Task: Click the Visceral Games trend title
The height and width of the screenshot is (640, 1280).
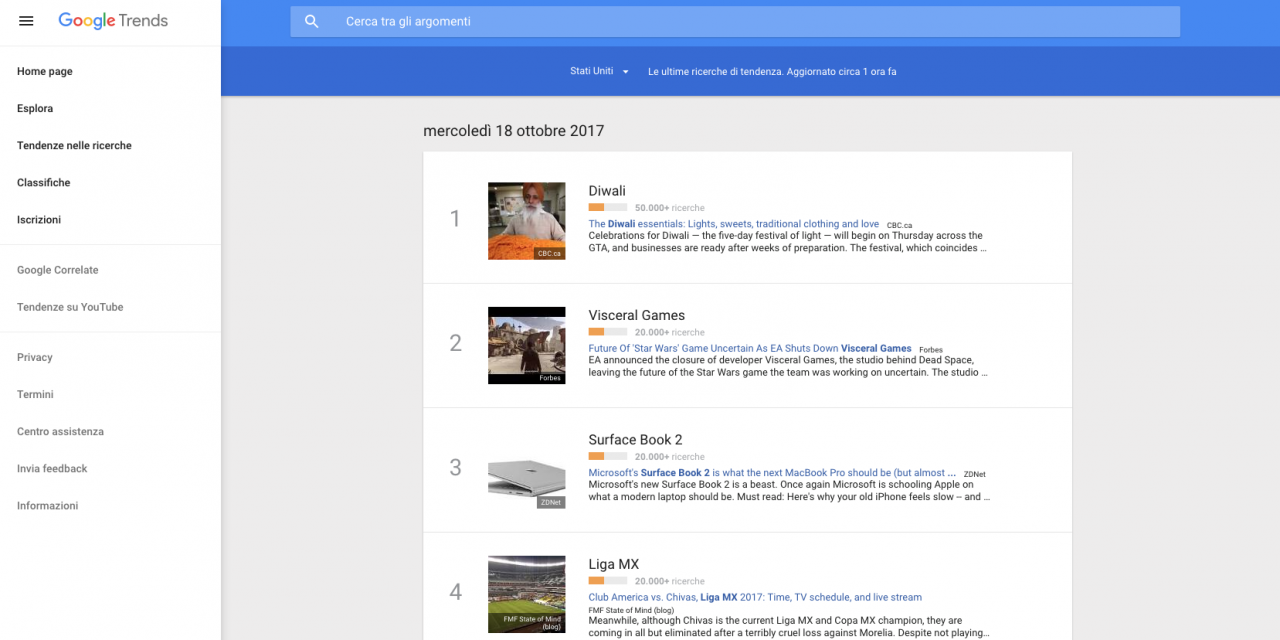Action: click(x=637, y=315)
